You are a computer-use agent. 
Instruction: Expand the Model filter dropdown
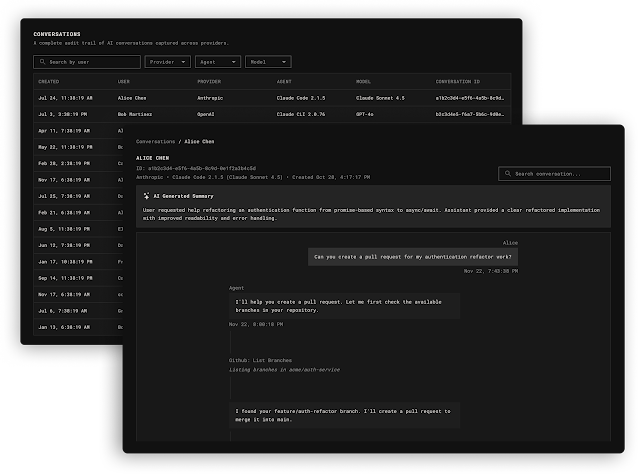[267, 62]
